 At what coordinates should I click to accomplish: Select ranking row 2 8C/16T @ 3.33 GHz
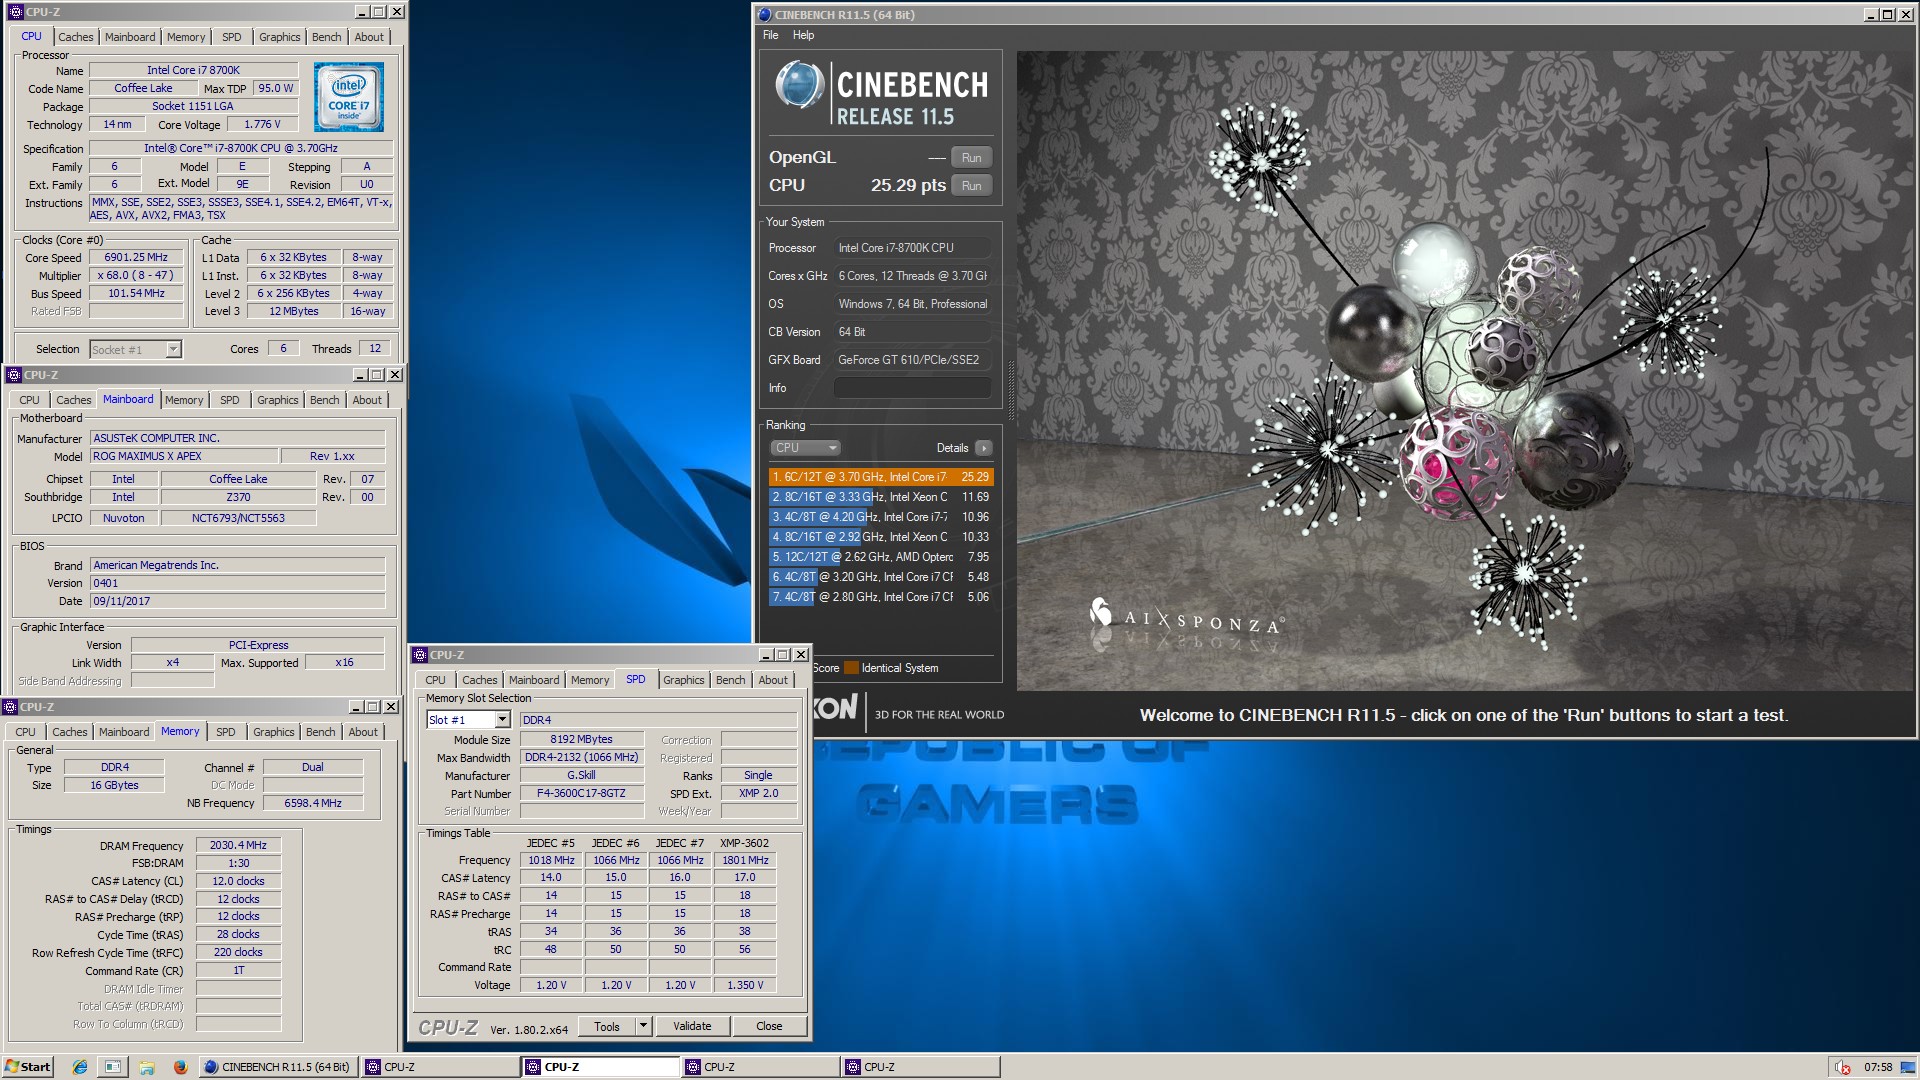click(880, 497)
